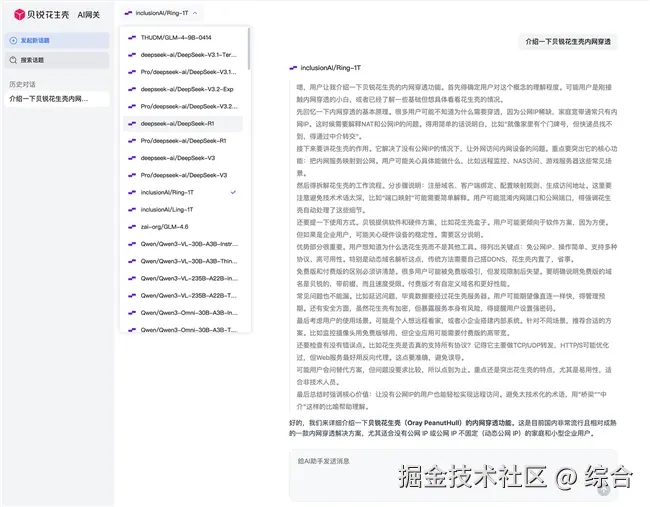Viewport: 650px width, 507px height.
Task: Click the icon beside deepseek-ai/DeepSeek-V3.2-Exp
Action: click(132, 89)
